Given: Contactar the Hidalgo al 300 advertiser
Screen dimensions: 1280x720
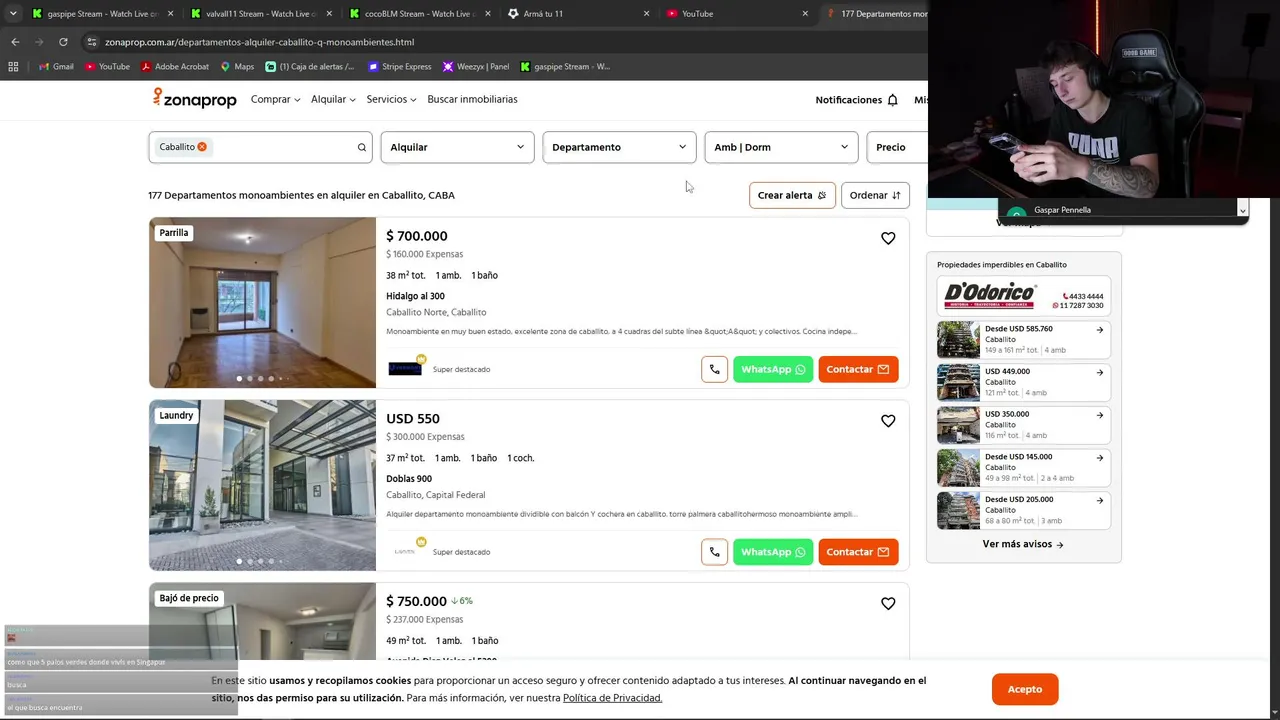Looking at the screenshot, I should tap(858, 369).
